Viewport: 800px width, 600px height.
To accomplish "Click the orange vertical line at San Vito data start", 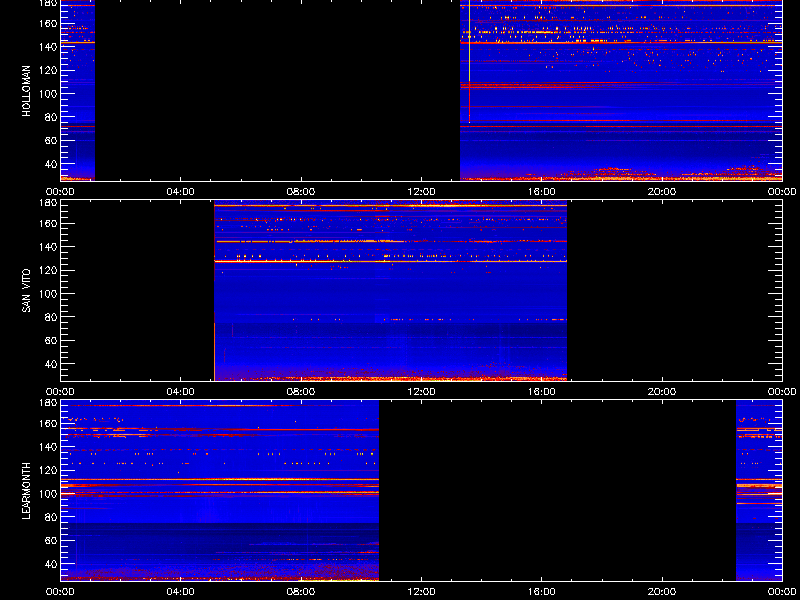I will pyautogui.click(x=214, y=352).
